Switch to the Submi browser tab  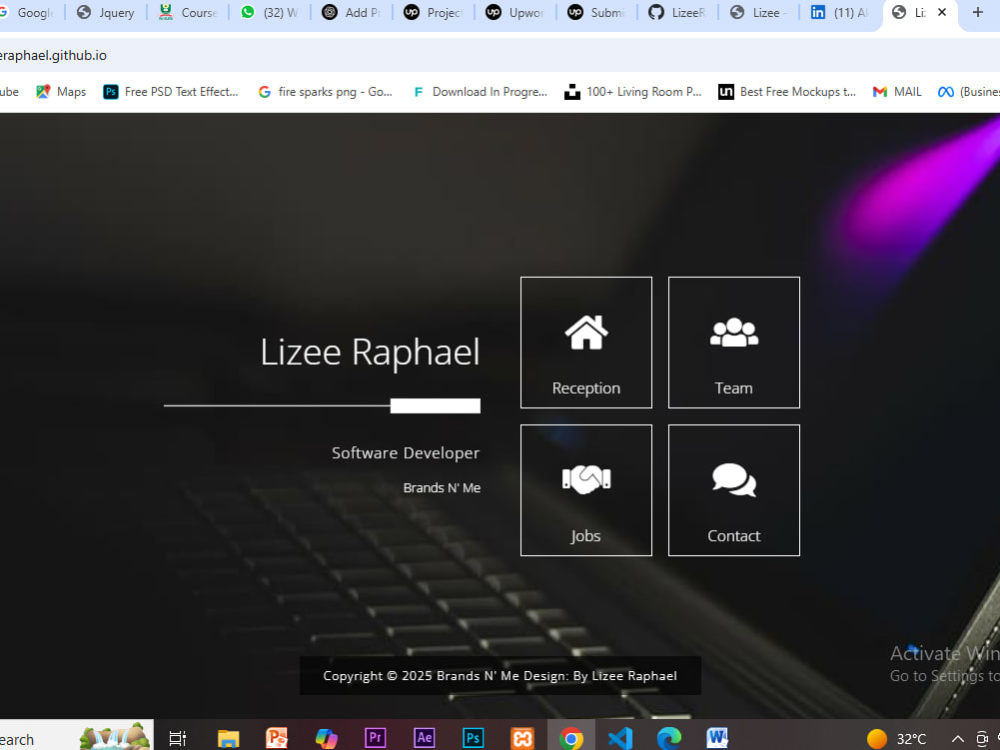(x=596, y=13)
